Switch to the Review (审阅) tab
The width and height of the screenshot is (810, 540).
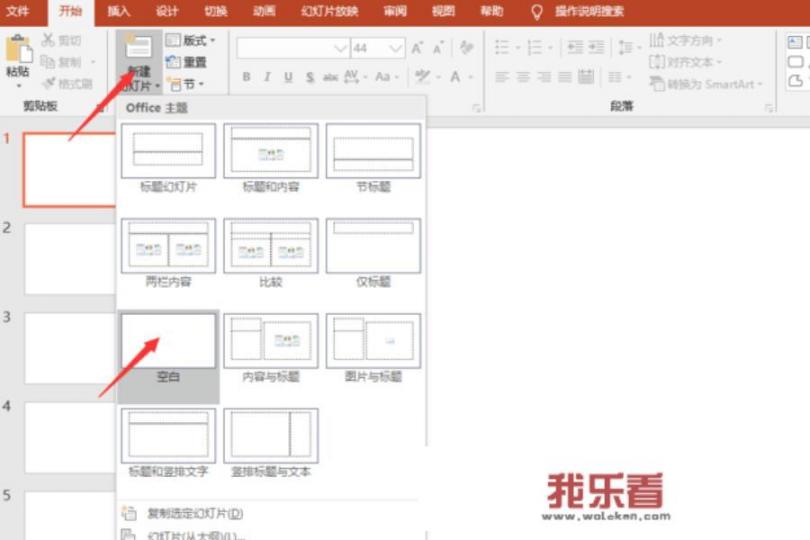(x=395, y=11)
